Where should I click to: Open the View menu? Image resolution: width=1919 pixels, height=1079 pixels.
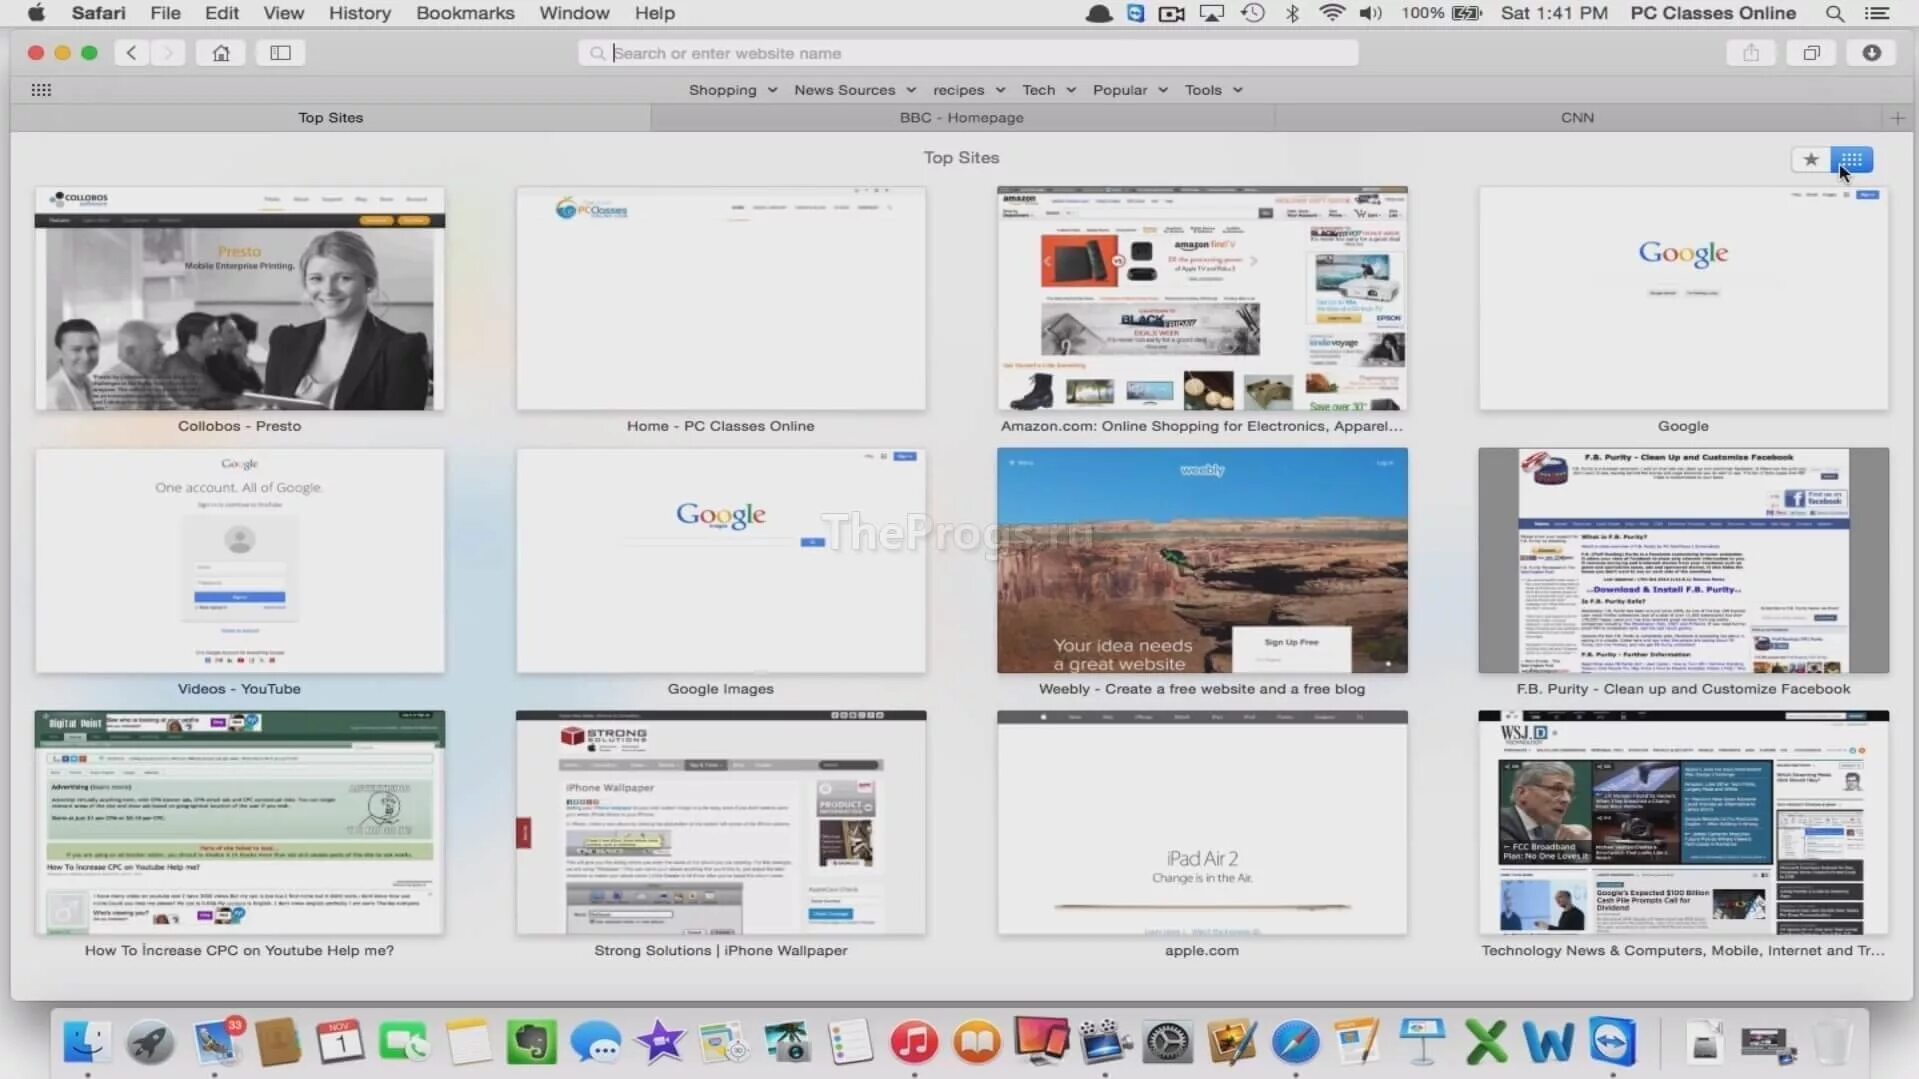pyautogui.click(x=283, y=13)
